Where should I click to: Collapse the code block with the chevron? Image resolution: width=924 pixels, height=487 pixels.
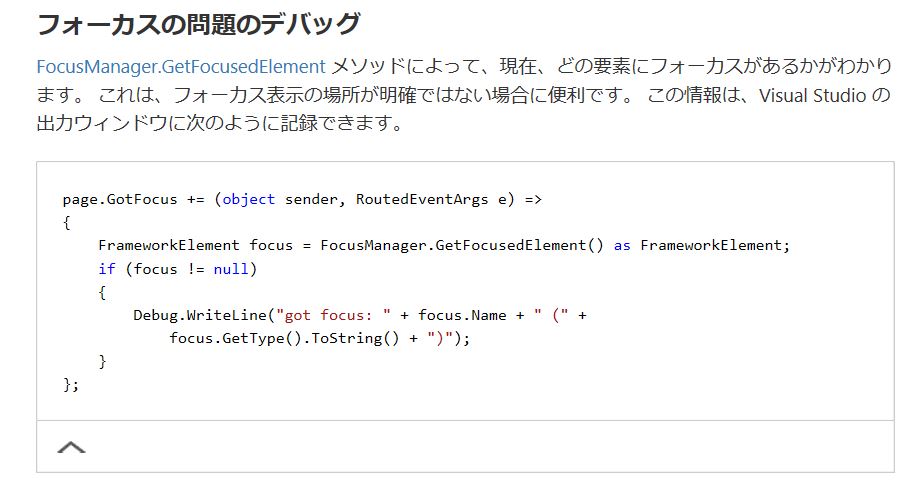71,447
